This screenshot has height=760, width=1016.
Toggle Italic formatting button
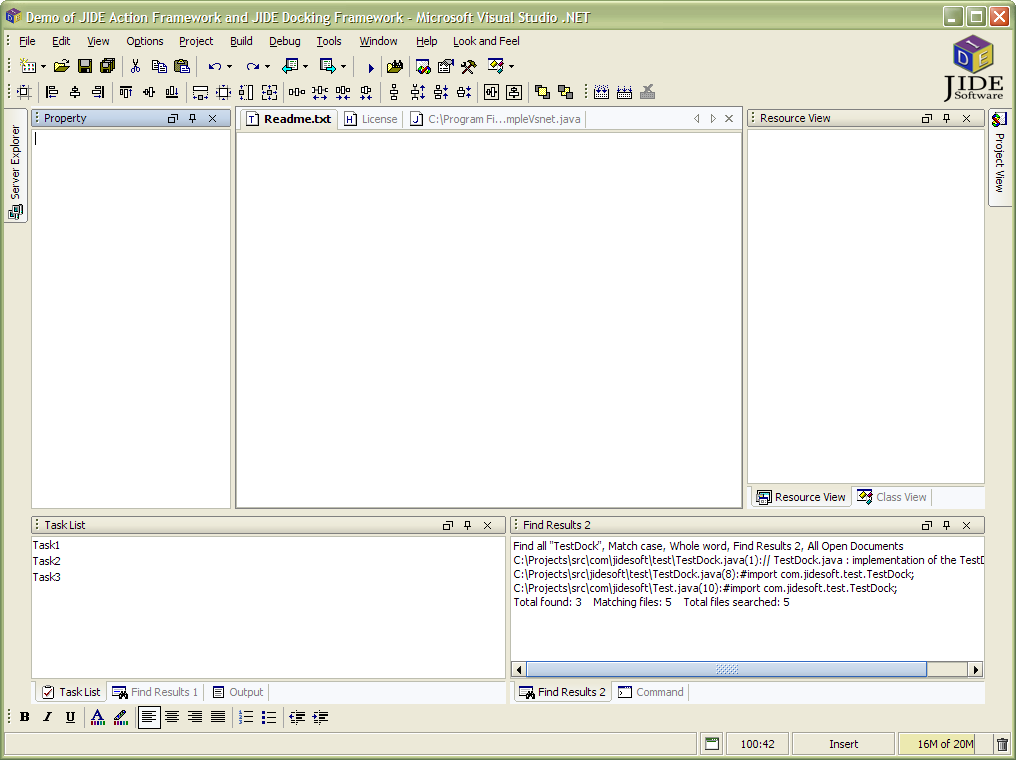[x=47, y=717]
